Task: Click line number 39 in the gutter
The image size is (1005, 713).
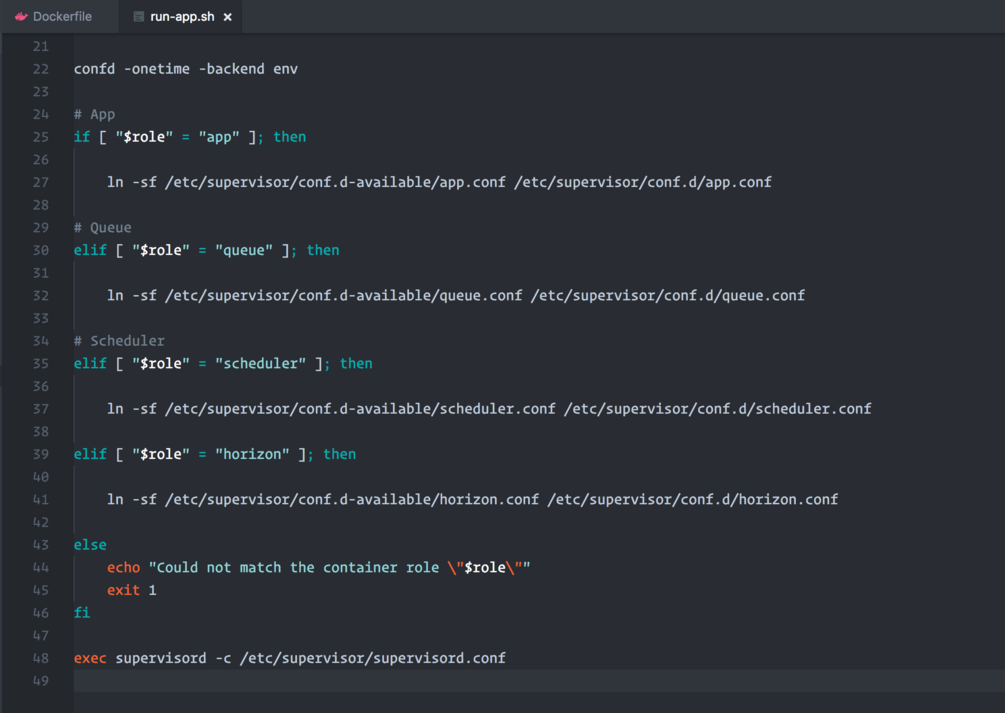Action: pyautogui.click(x=40, y=454)
